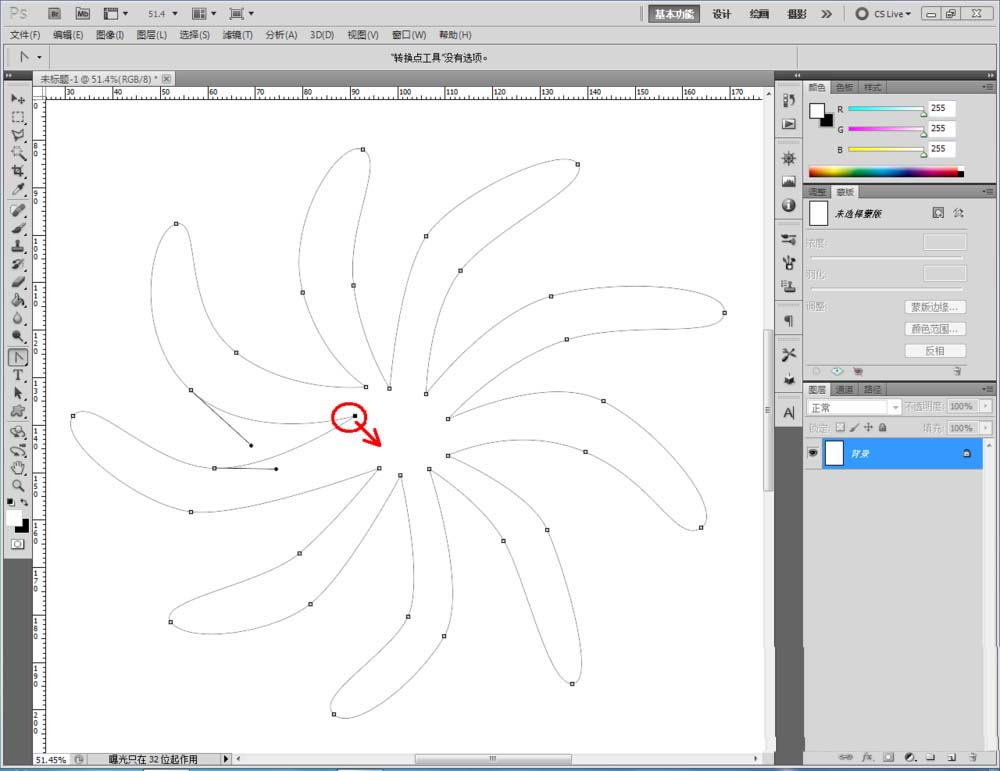Toggle lock transparent pixels in Layers panel
Viewport: 1000px width, 771px height.
(x=840, y=427)
